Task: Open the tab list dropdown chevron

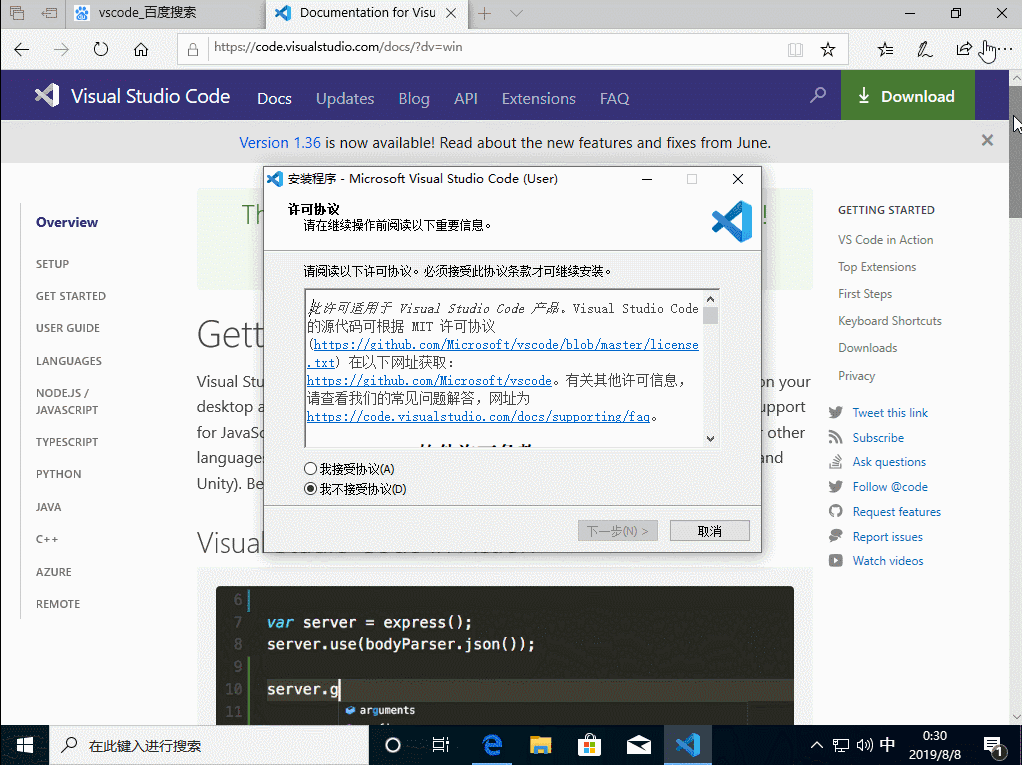Action: click(516, 13)
